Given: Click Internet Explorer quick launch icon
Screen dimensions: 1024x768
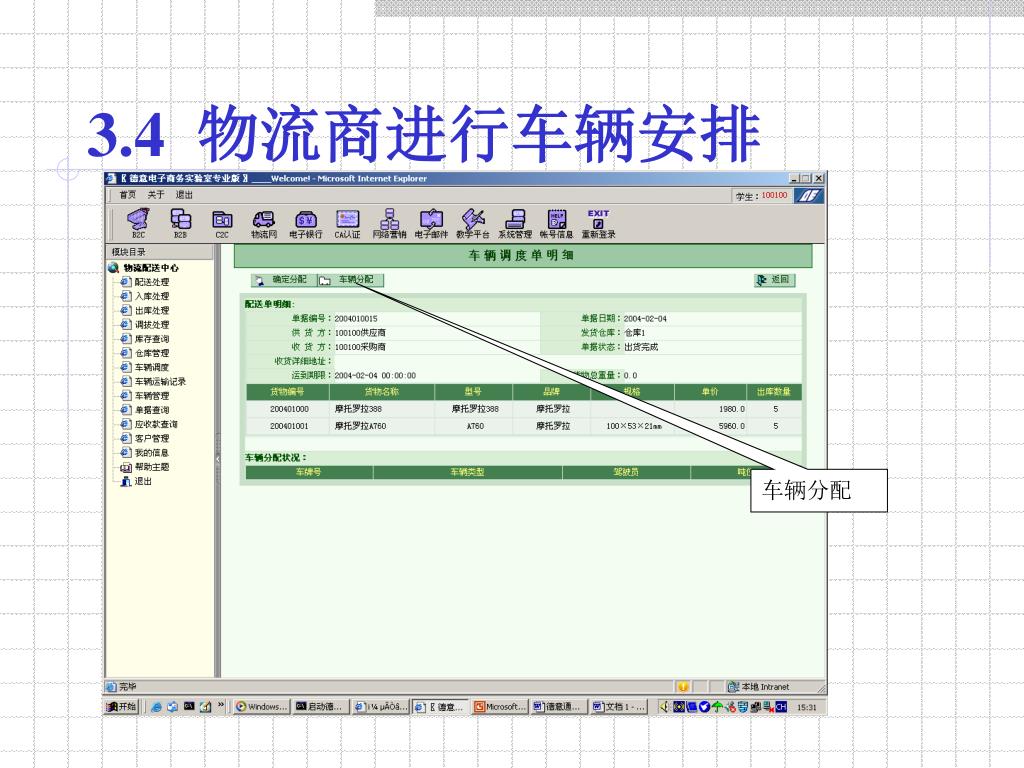Looking at the screenshot, I should click(x=156, y=707).
